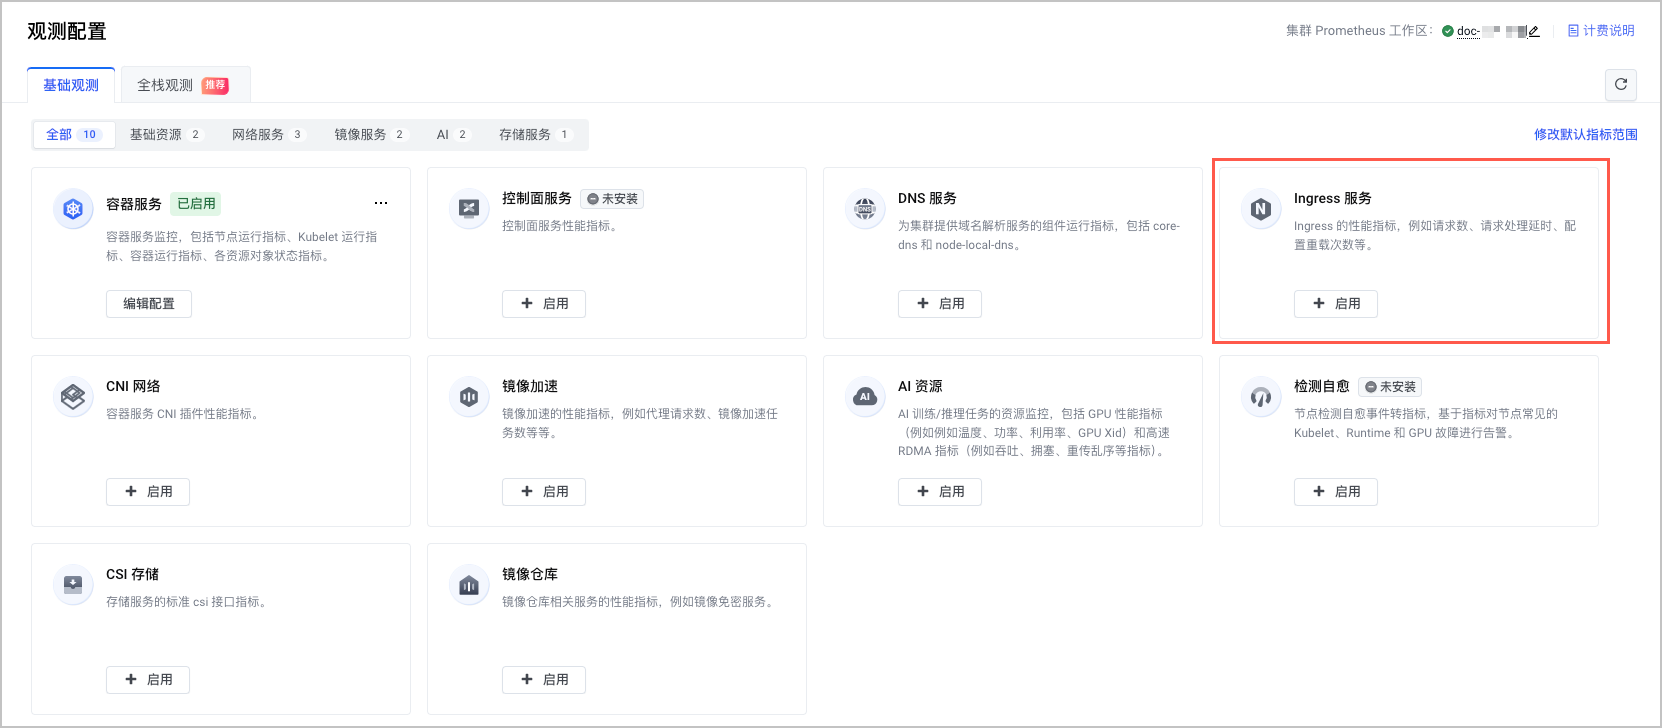Click the 计费说明 document icon
The image size is (1662, 728).
1573,31
